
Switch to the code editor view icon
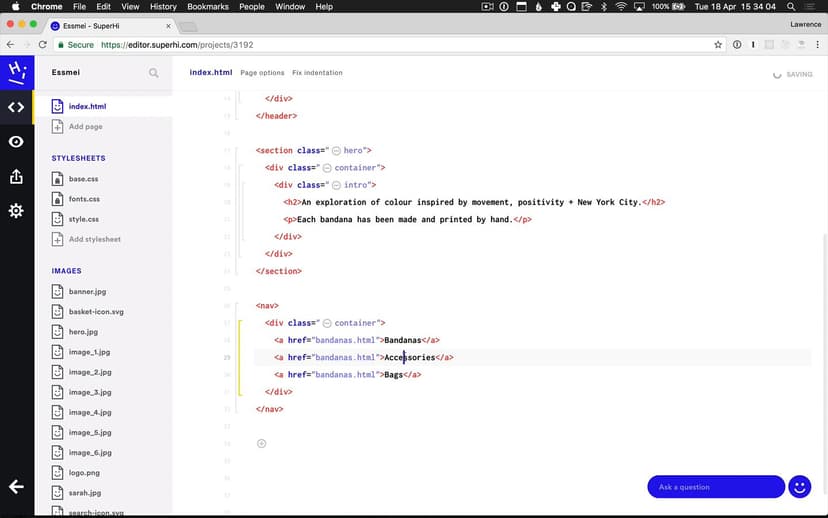coord(16,107)
